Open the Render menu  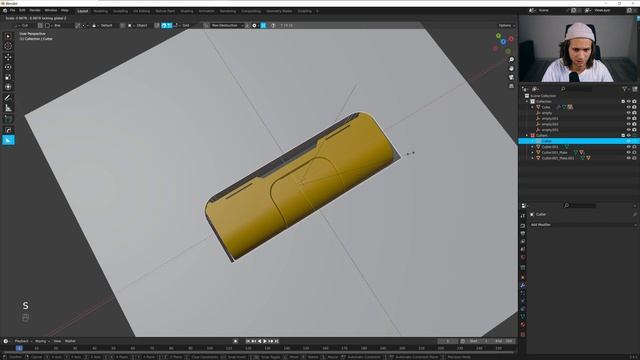coord(35,10)
